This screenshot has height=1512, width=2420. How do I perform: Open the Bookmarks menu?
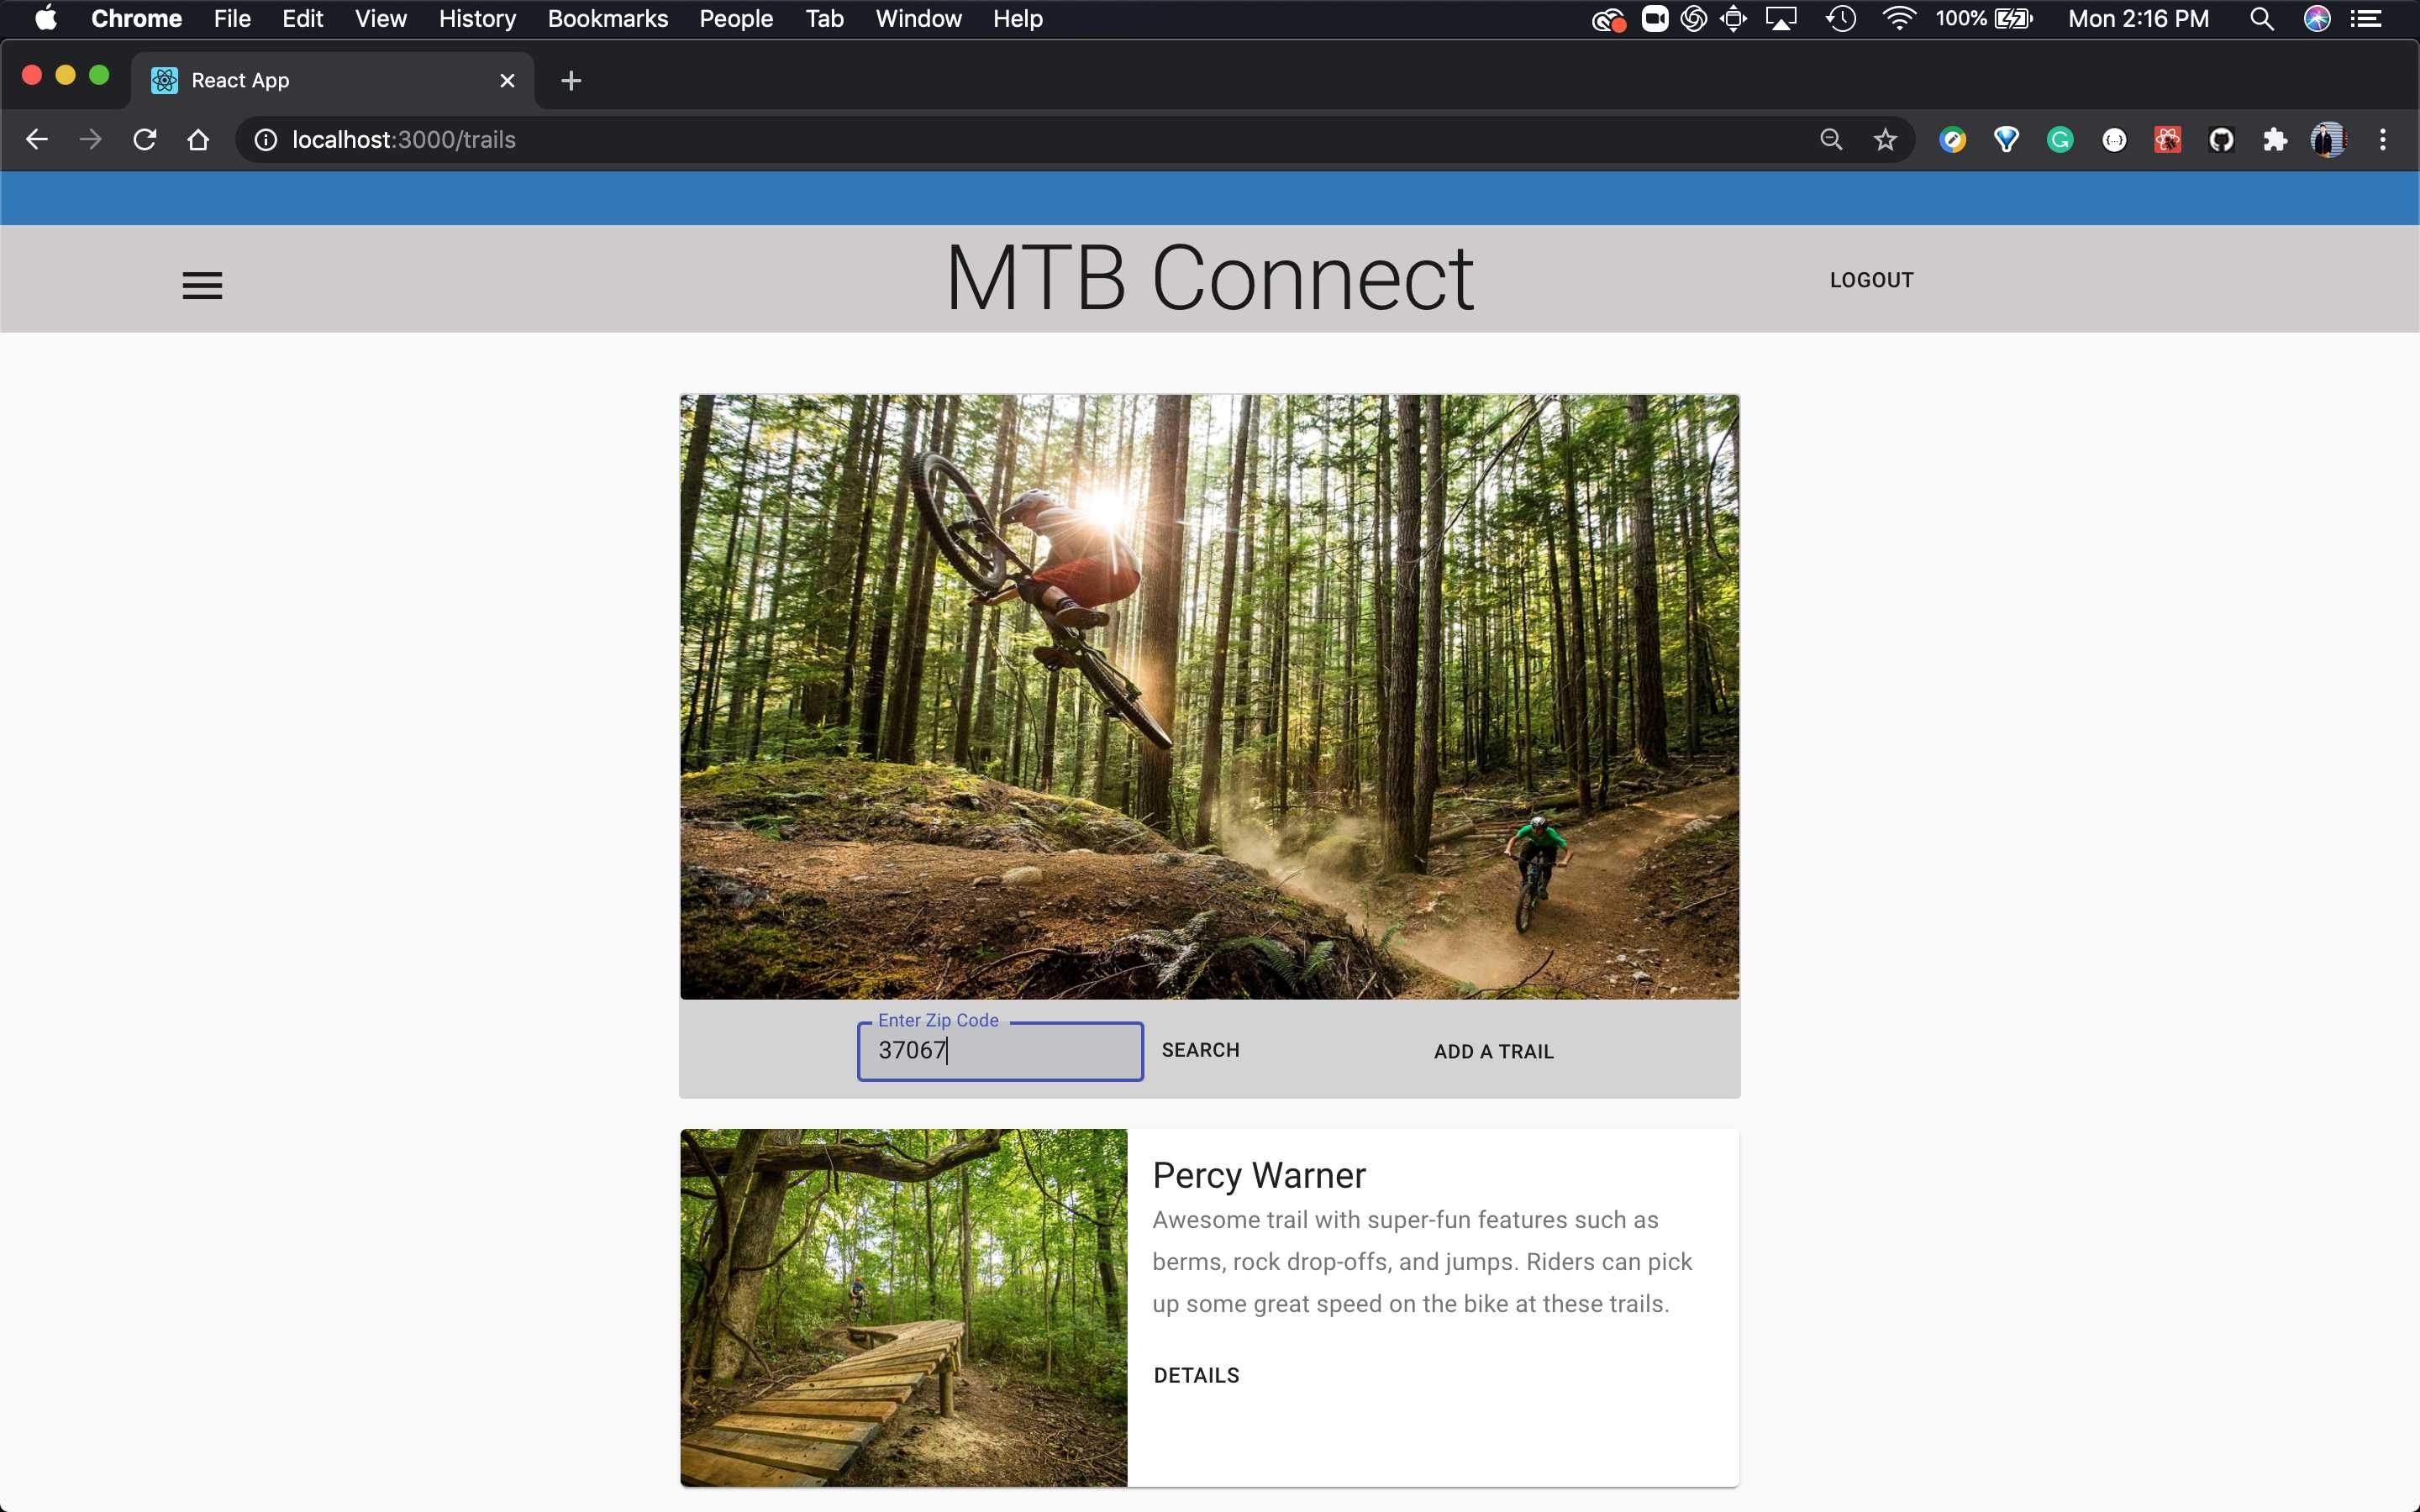(x=607, y=19)
